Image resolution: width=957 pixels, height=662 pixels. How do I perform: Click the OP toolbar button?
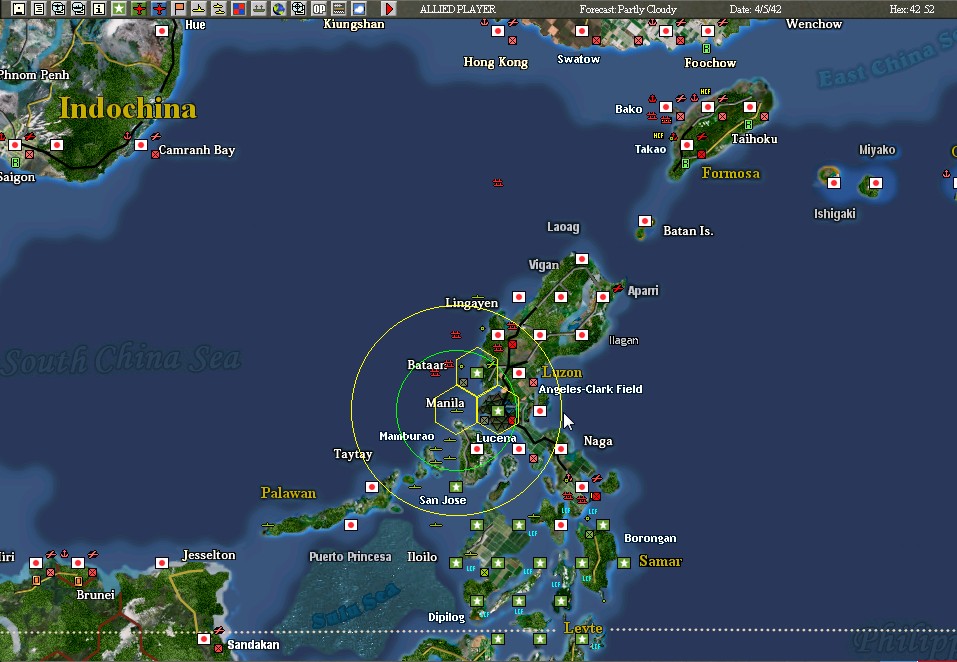pyautogui.click(x=319, y=9)
